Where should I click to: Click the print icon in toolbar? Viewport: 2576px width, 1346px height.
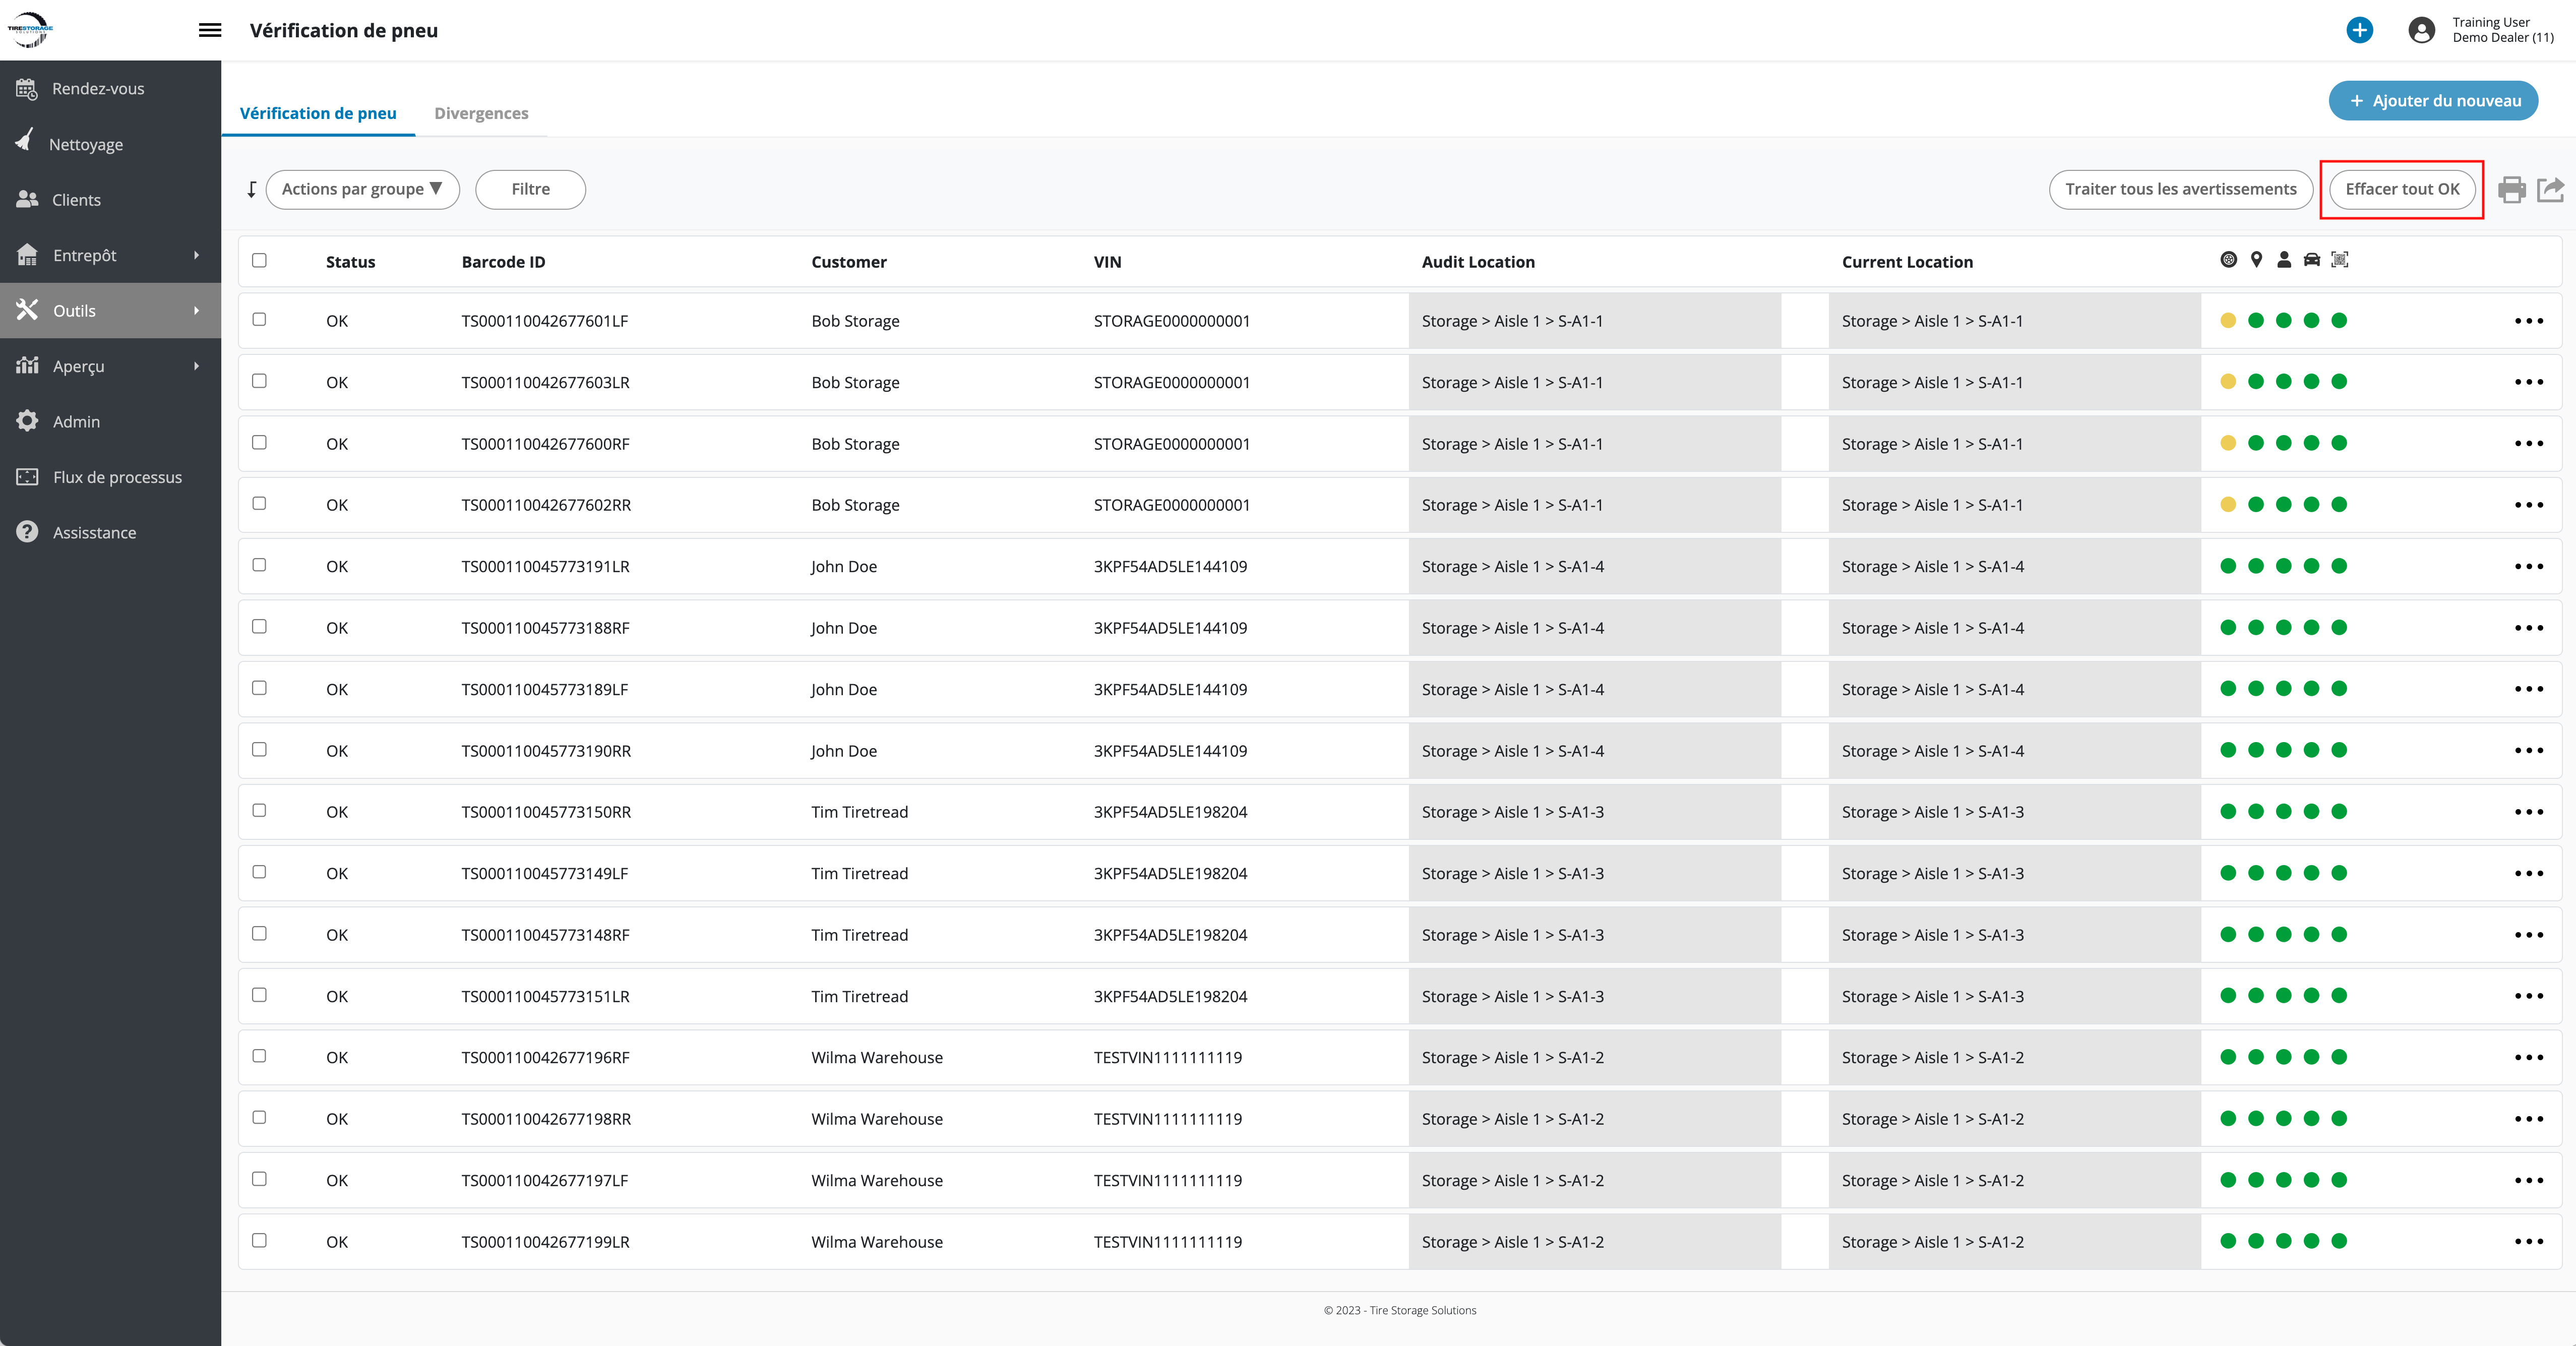(x=2511, y=189)
